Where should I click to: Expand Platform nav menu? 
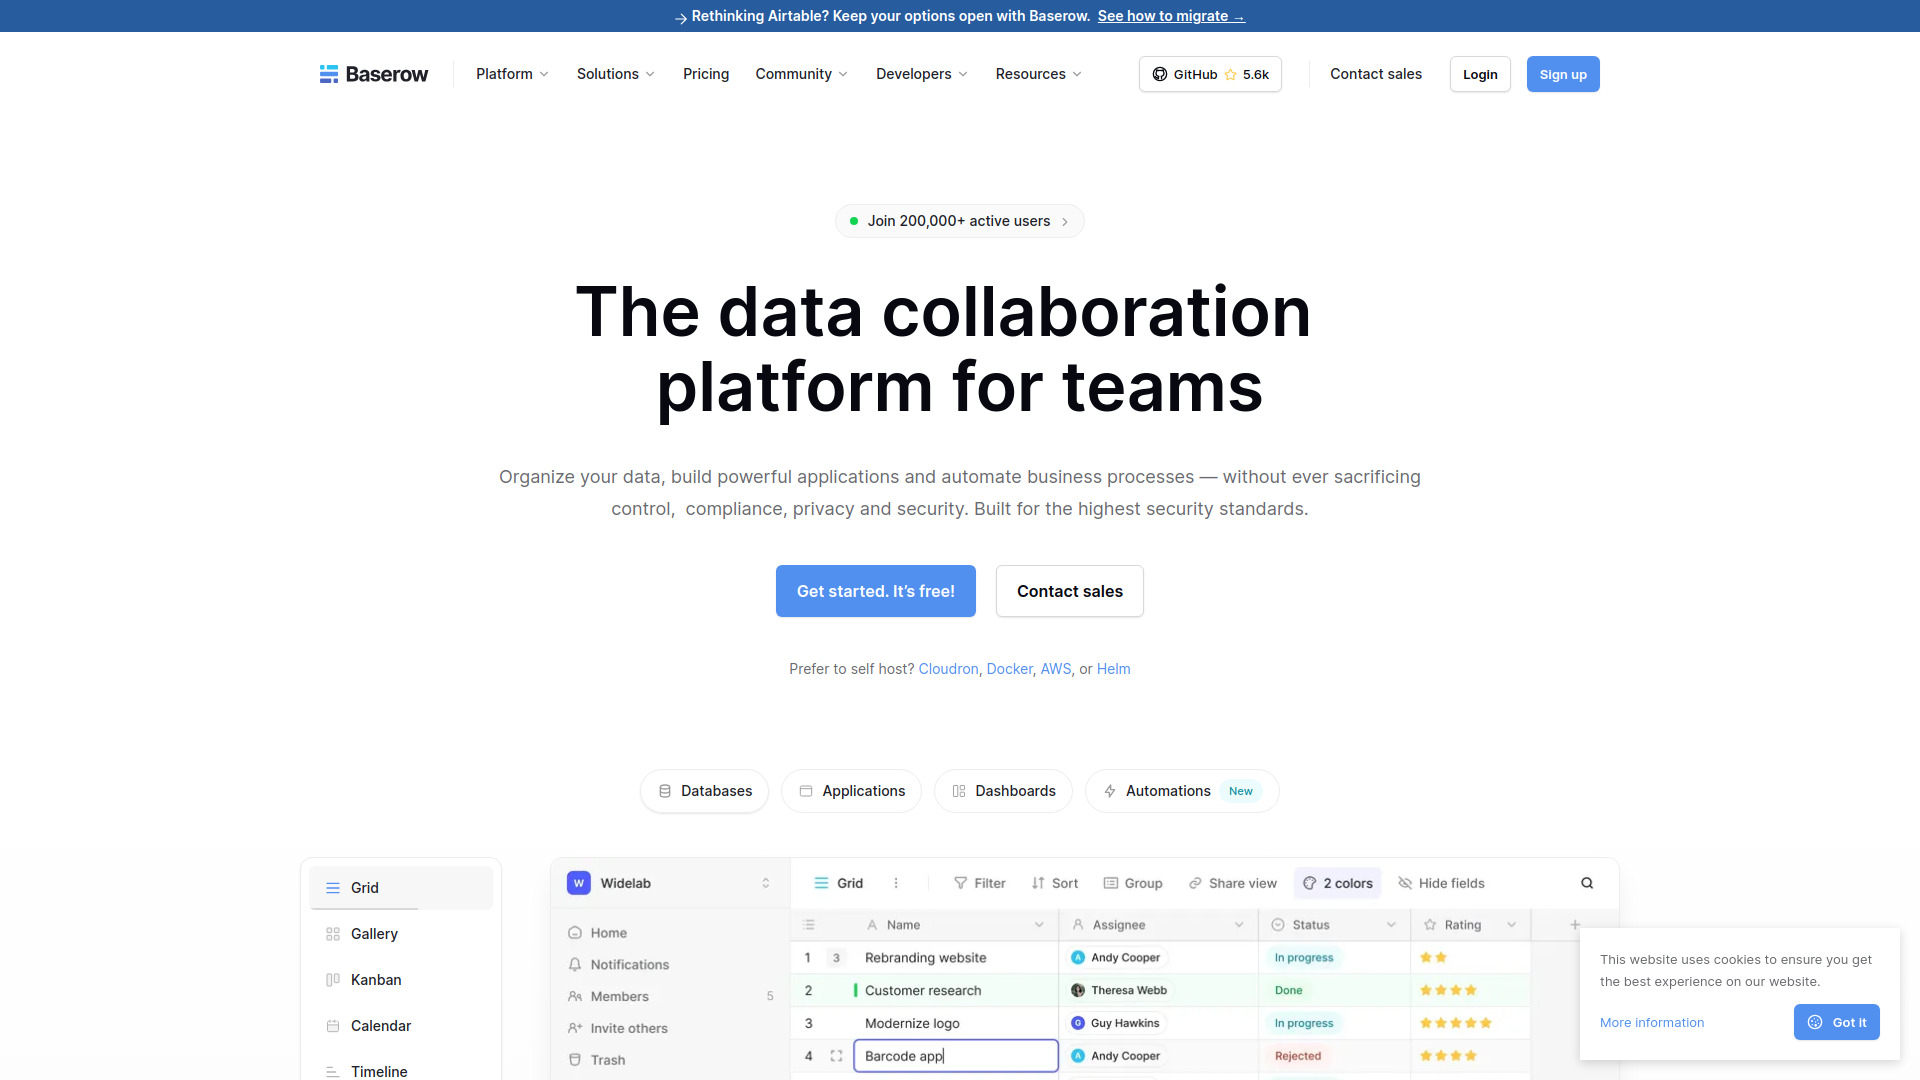tap(512, 74)
